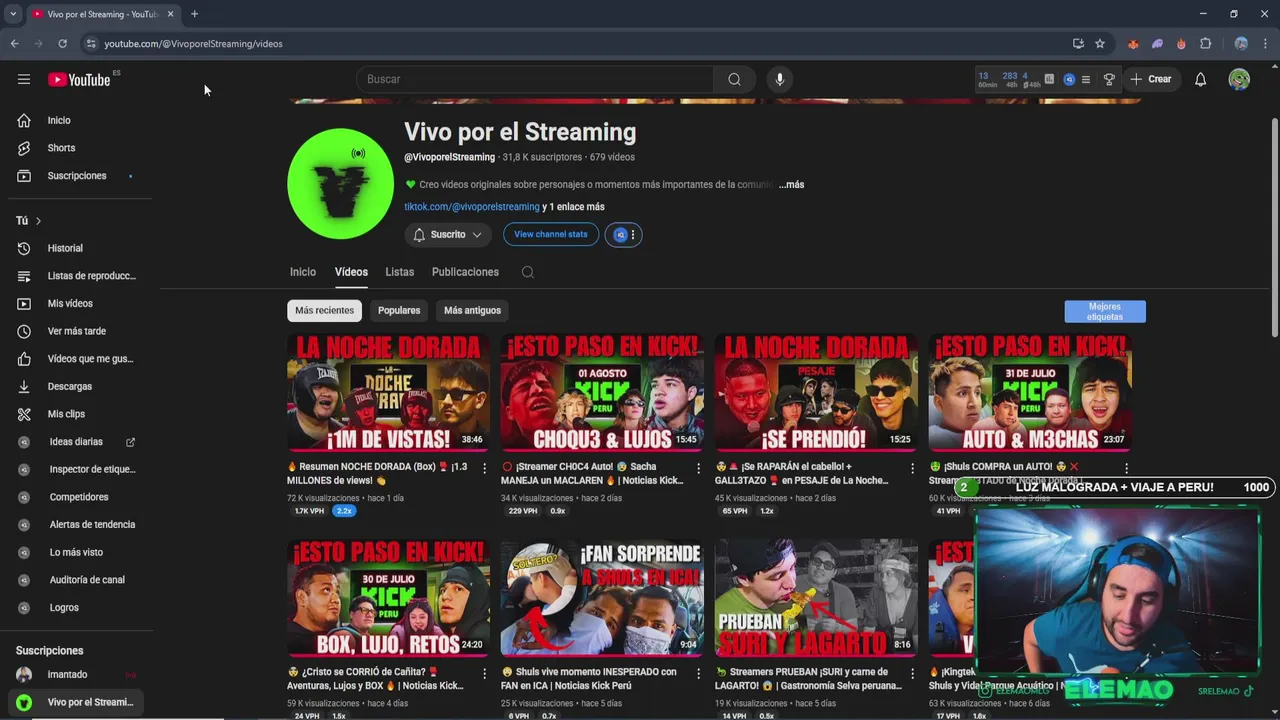Image resolution: width=1280 pixels, height=720 pixels.
Task: Go to YouTube home via logo
Action: tap(79, 80)
